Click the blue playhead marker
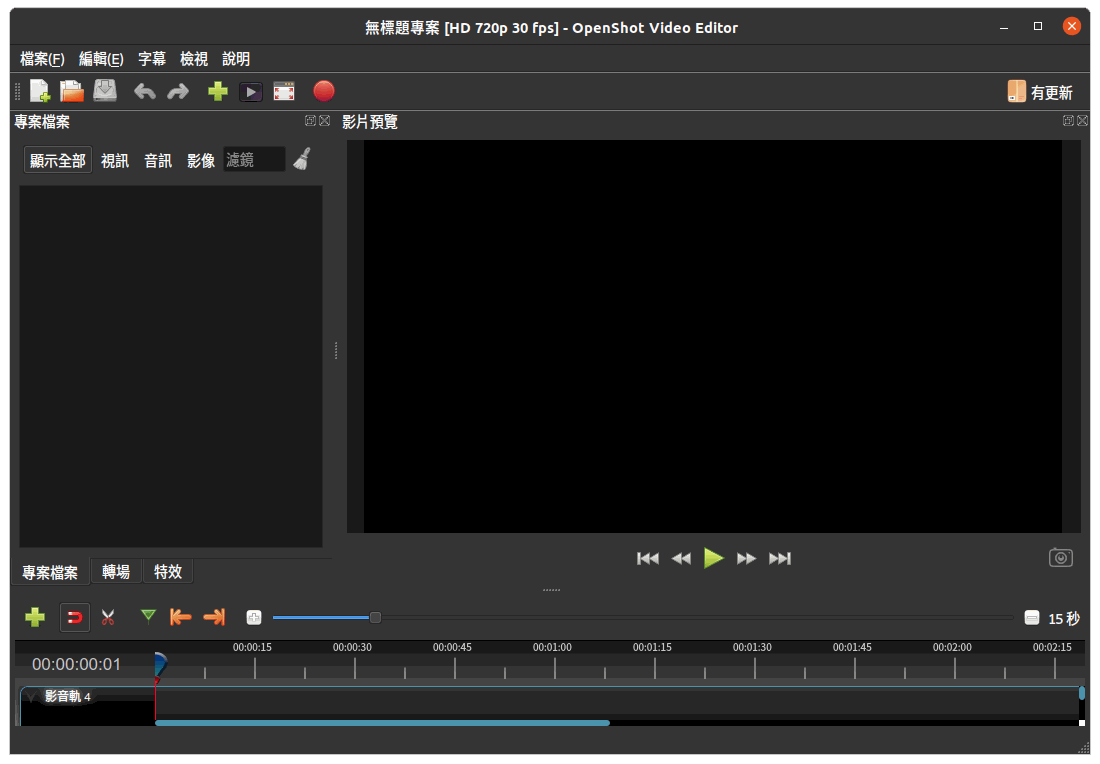 (x=160, y=664)
